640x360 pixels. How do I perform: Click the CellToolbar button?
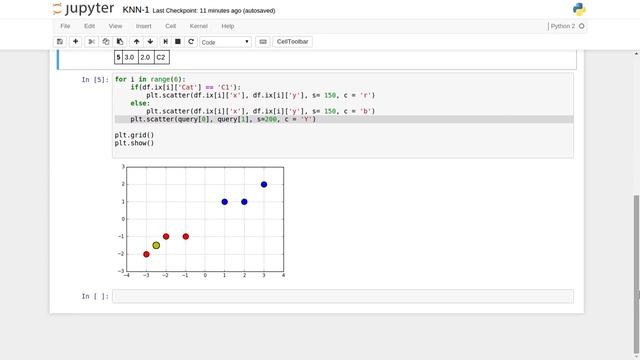[x=292, y=42]
